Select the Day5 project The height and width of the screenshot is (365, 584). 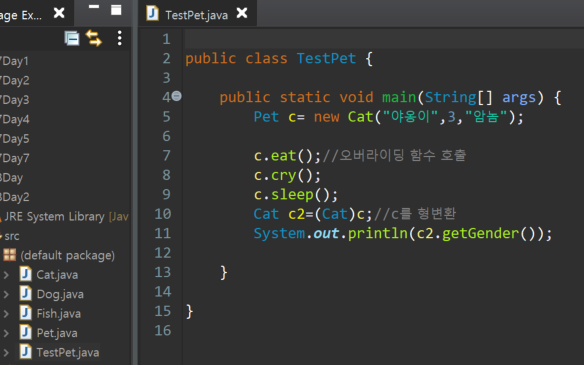click(15, 139)
